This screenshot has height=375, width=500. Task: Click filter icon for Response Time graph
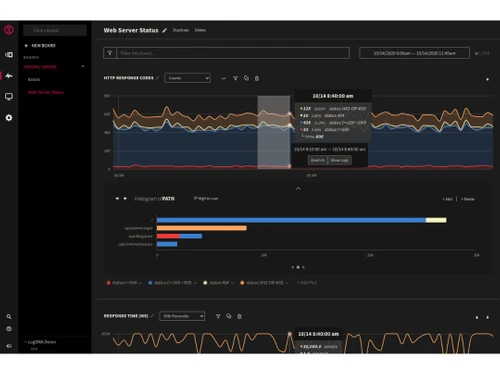click(218, 316)
